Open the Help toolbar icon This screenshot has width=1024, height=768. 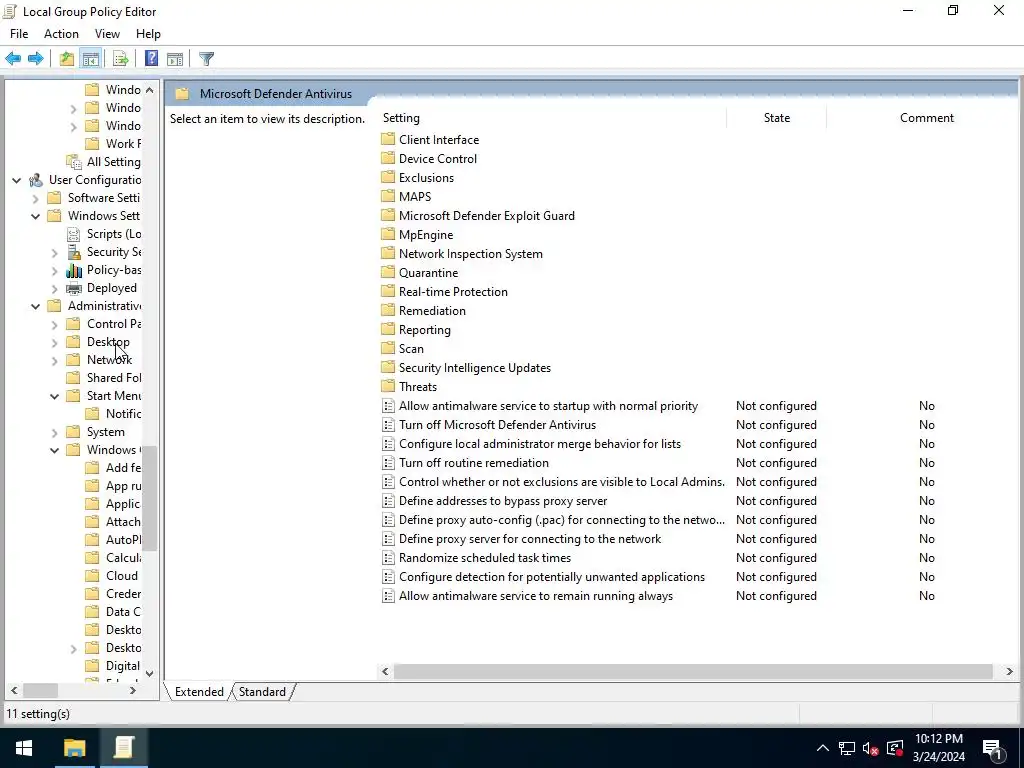(x=152, y=59)
